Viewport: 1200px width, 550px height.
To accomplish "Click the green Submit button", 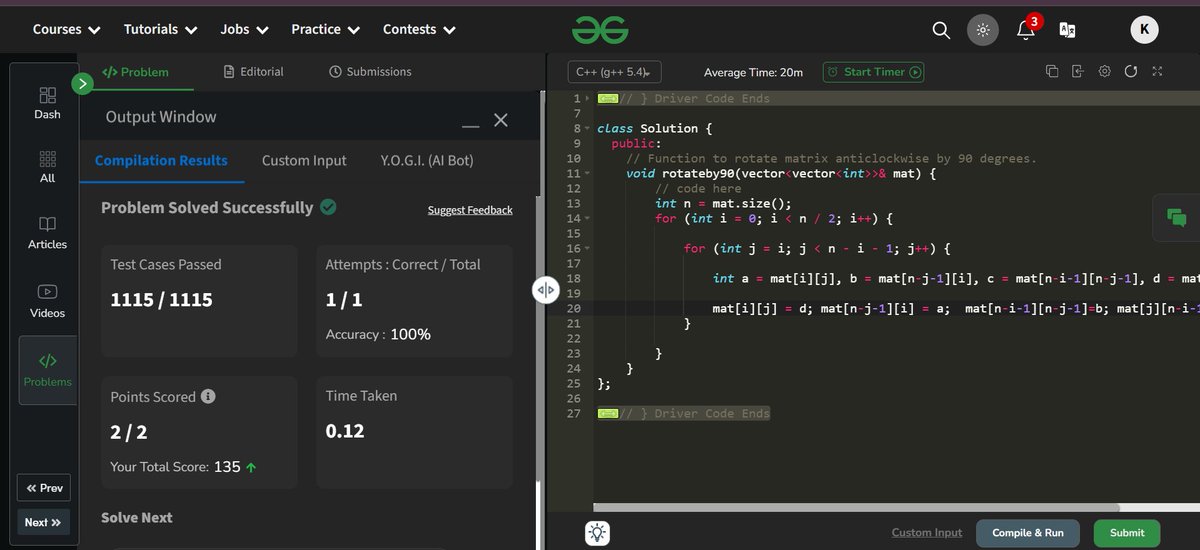I will coord(1127,533).
